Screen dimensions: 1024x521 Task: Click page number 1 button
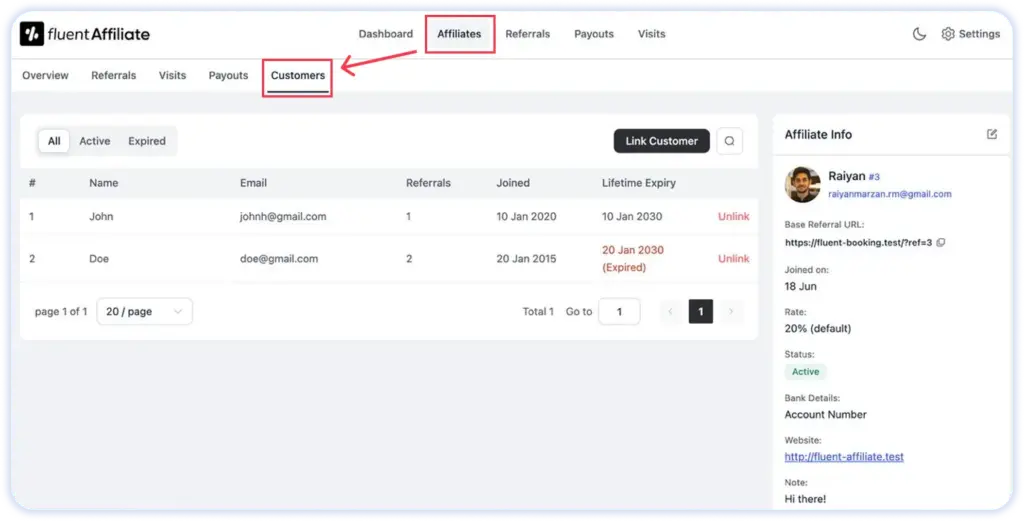tap(701, 311)
